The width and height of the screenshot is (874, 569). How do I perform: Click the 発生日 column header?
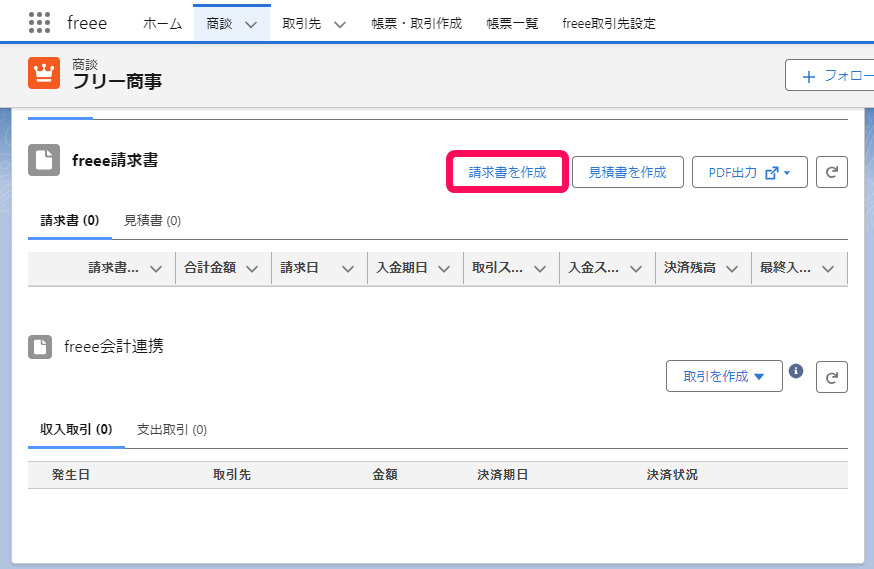(x=71, y=475)
